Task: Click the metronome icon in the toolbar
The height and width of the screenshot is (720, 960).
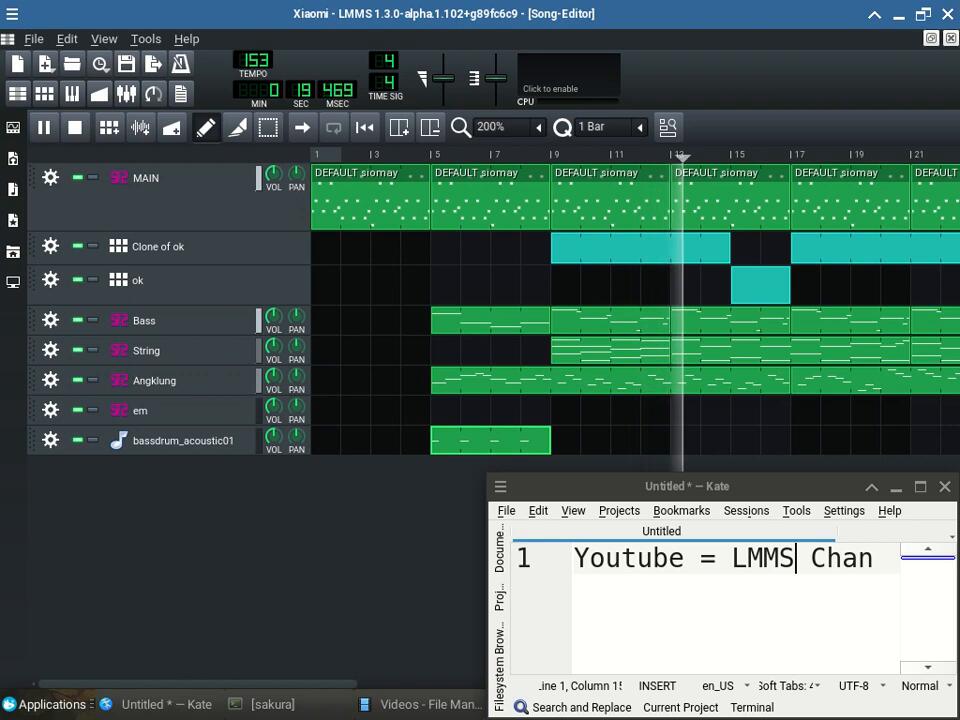Action: point(181,64)
